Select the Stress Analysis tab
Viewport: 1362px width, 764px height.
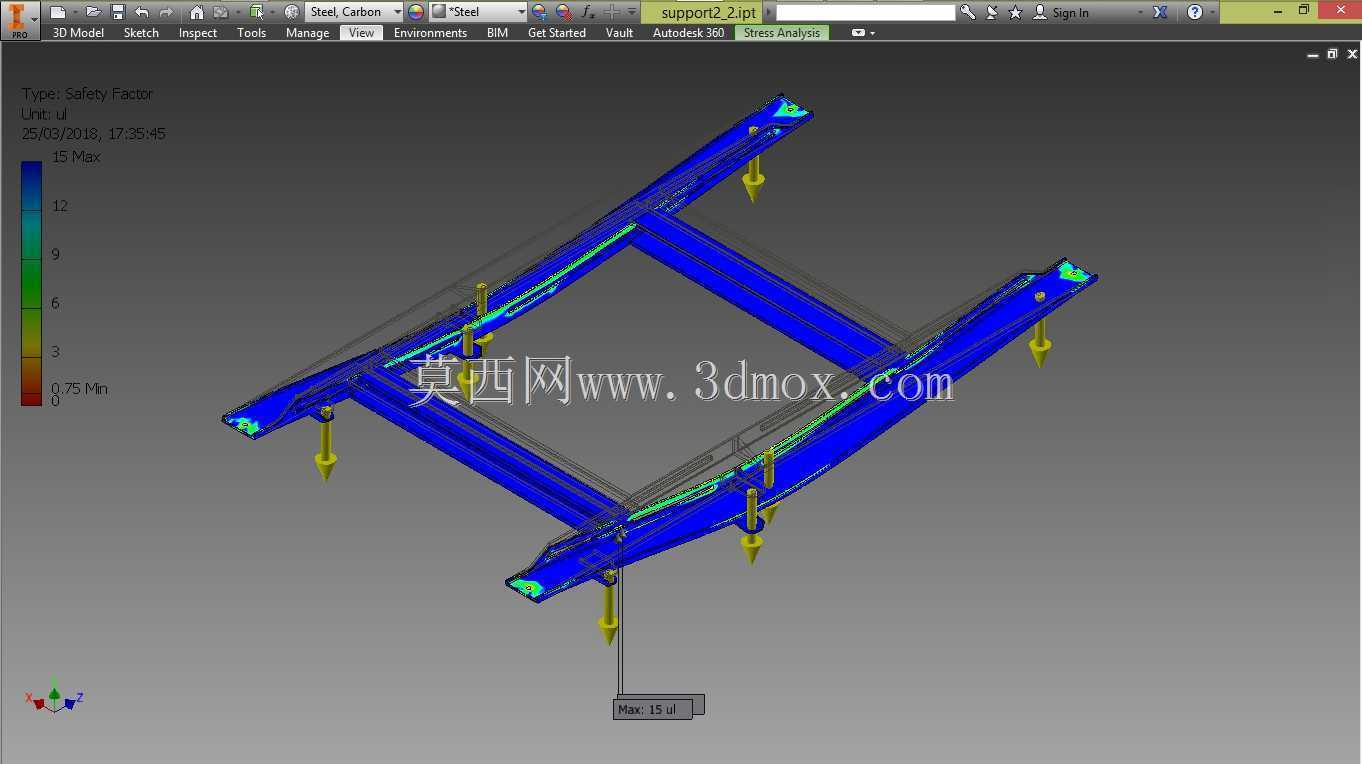[x=782, y=33]
